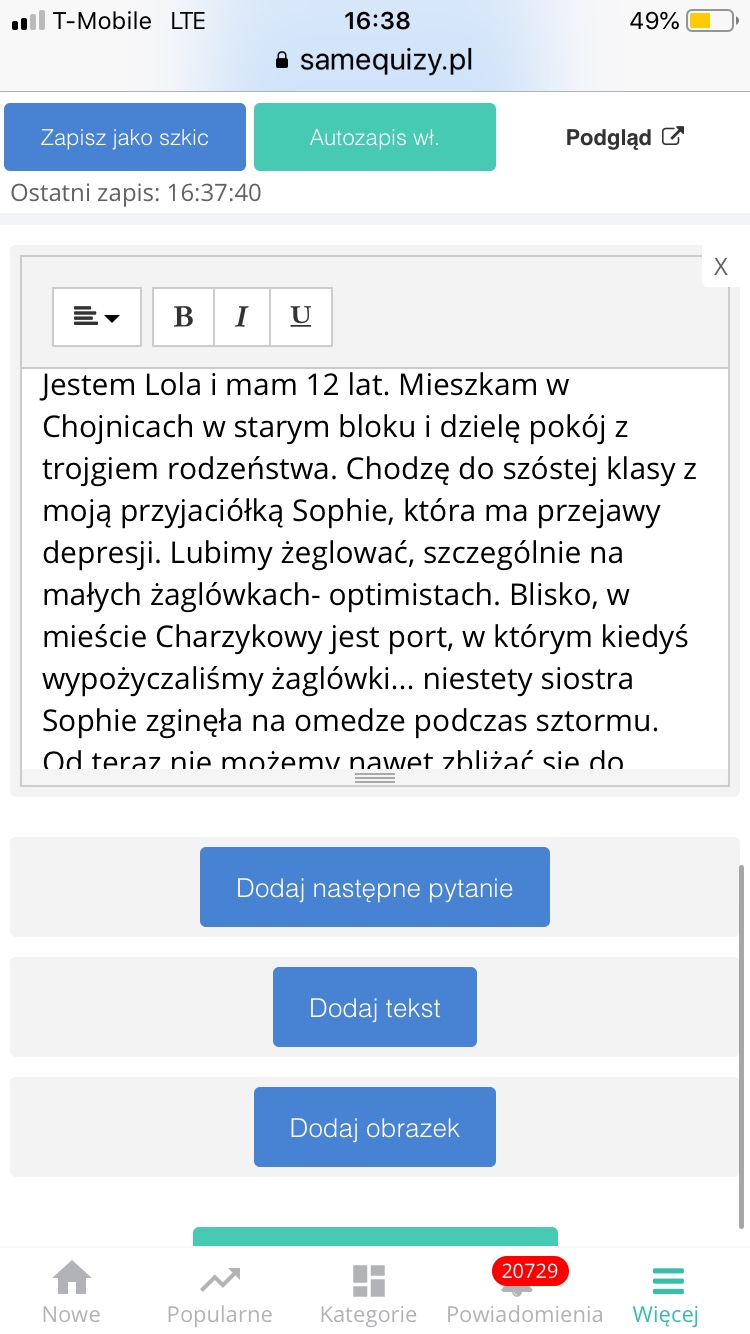Open the text alignment dropdown
Viewport: 750px width, 1334px height.
(x=97, y=317)
